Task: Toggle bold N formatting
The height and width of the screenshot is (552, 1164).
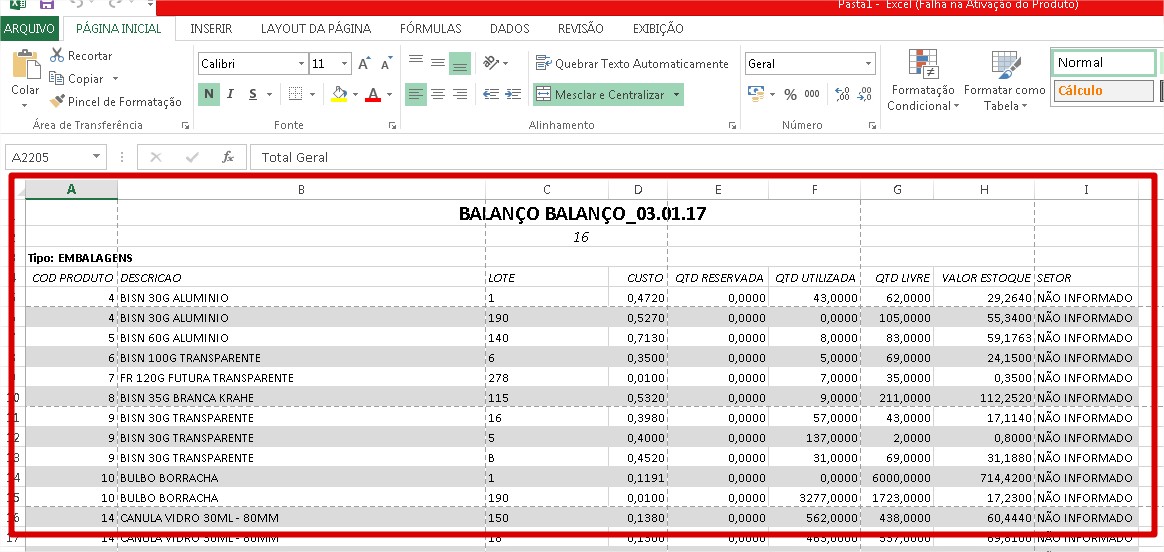Action: tap(209, 95)
